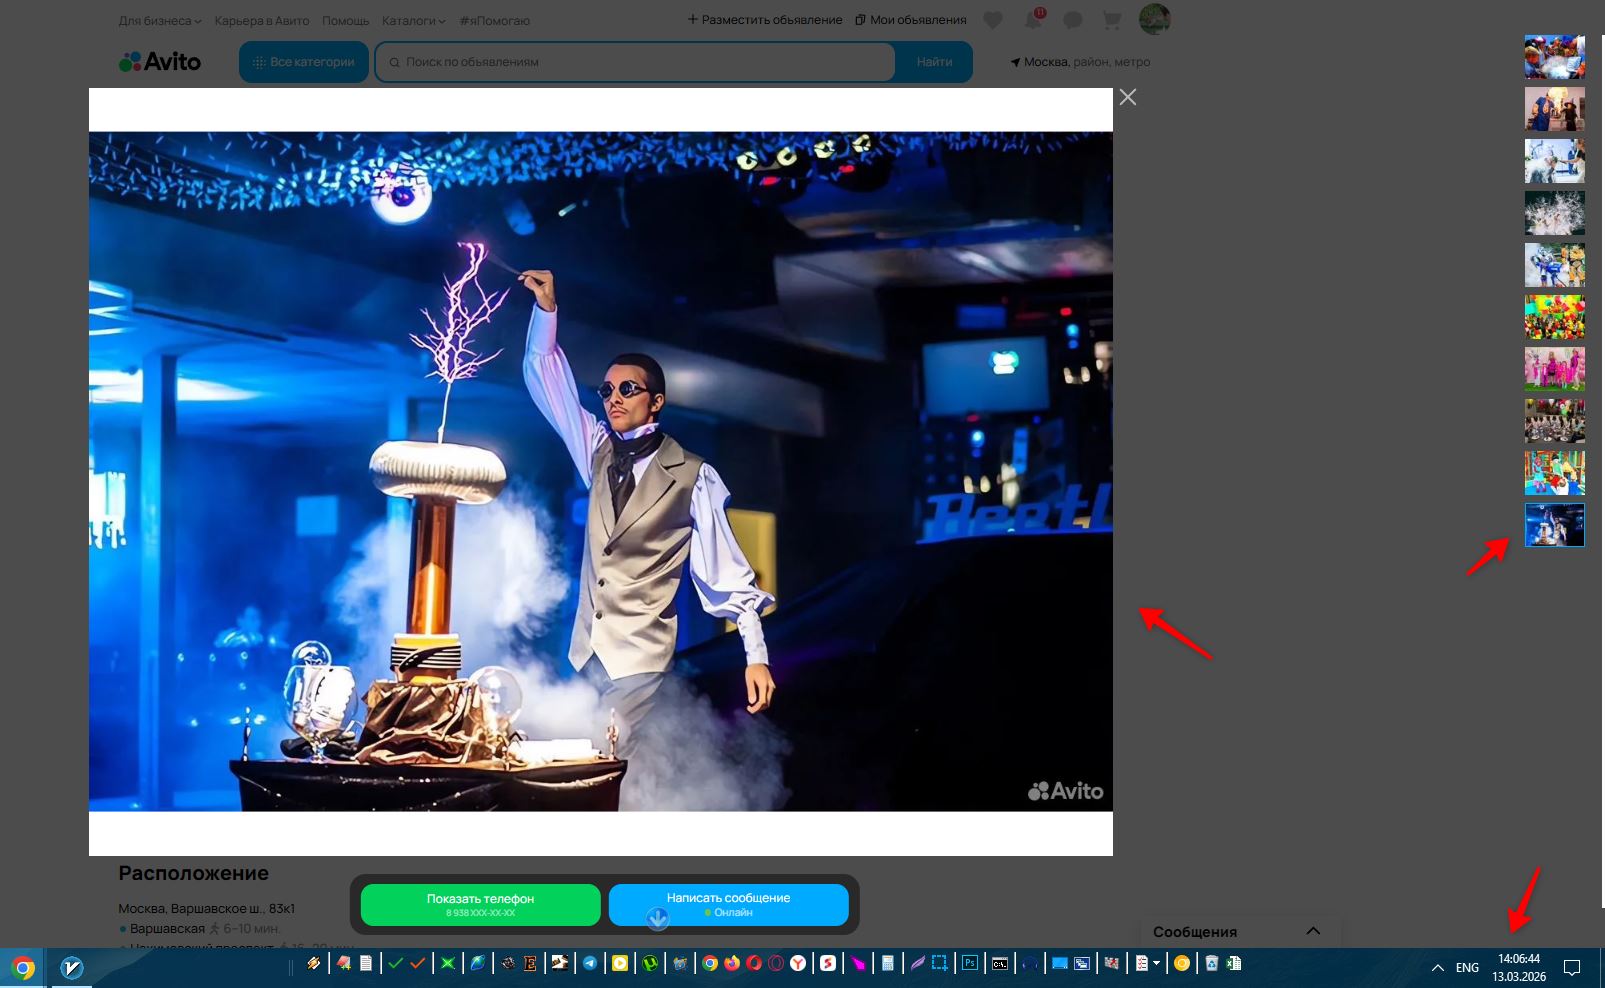This screenshot has width=1605, height=988.
Task: Click the Показать телефон button
Action: click(480, 904)
